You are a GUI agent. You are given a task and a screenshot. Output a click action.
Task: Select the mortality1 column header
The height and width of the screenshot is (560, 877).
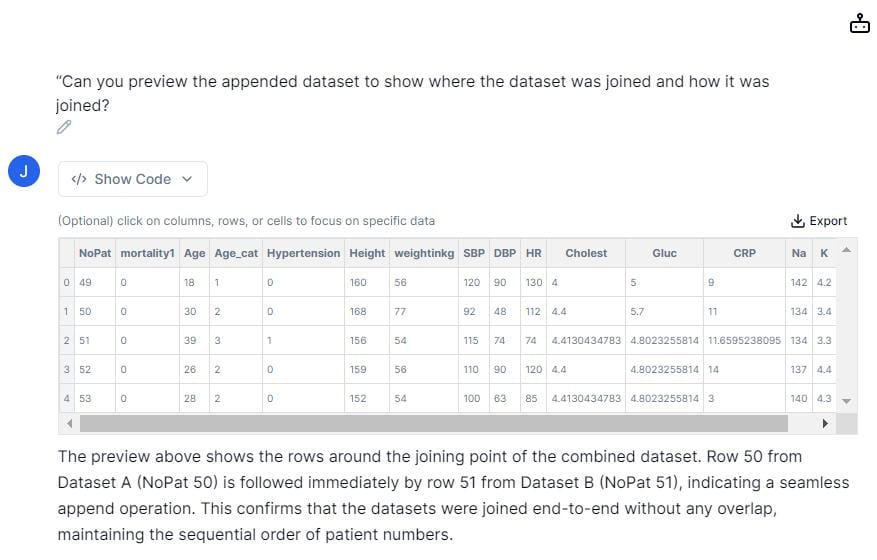(148, 253)
